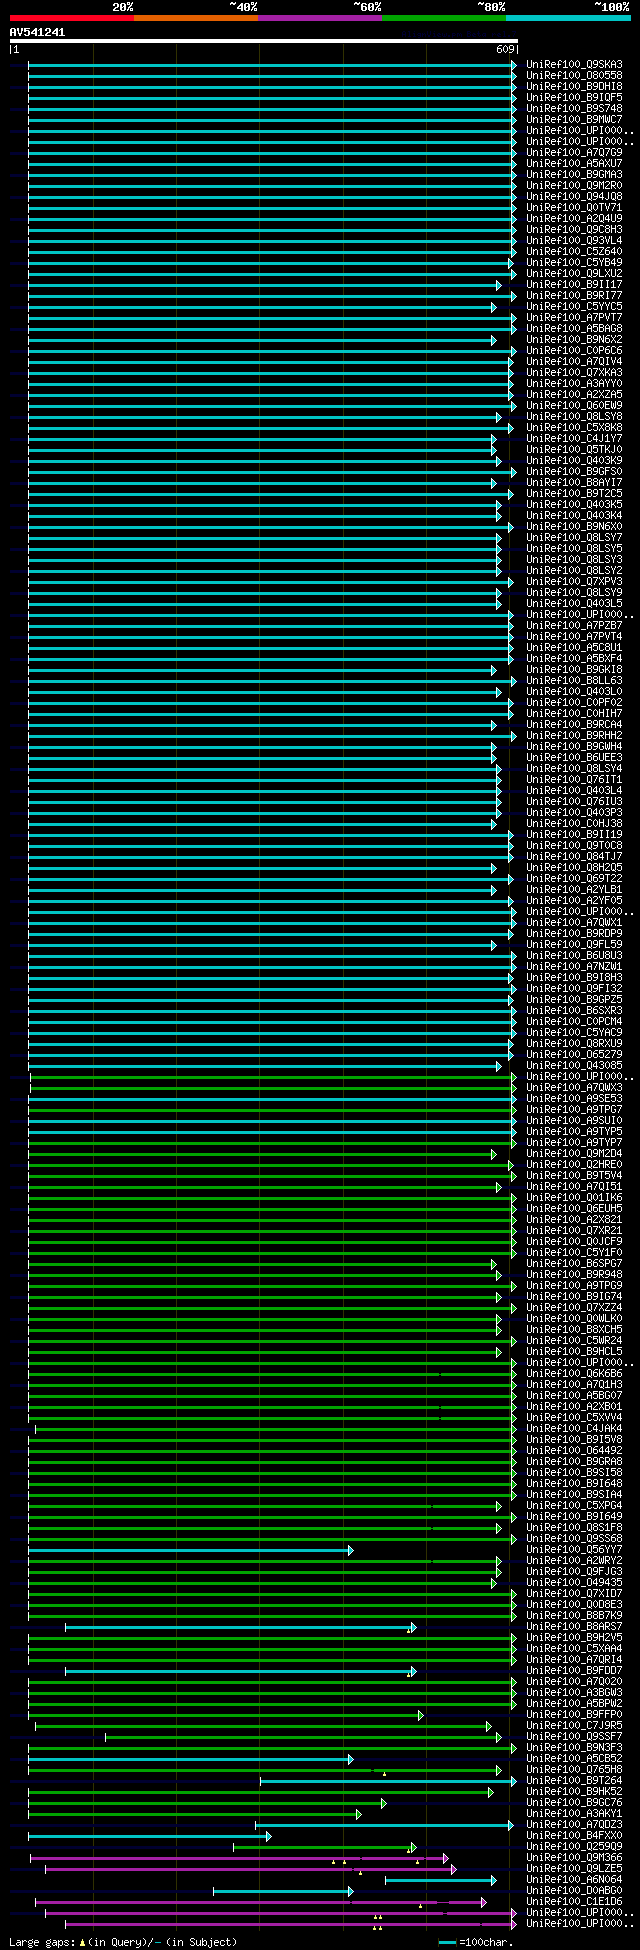The width and height of the screenshot is (640, 1950).
Task: Click the UniRef100_Q2HRE0 label
Action: [574, 1164]
